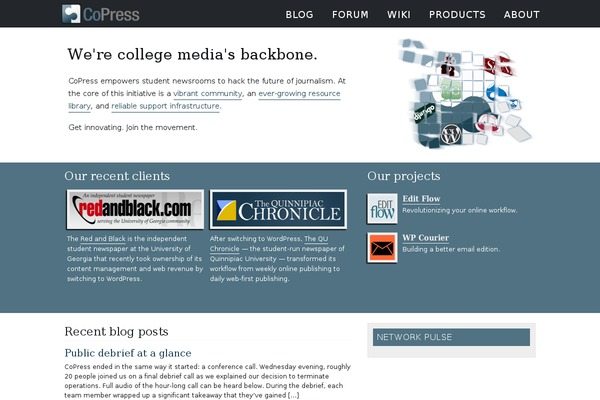Click the NETWORK PULSE header bar
Screen dimensions: 600x400
pos(452,337)
